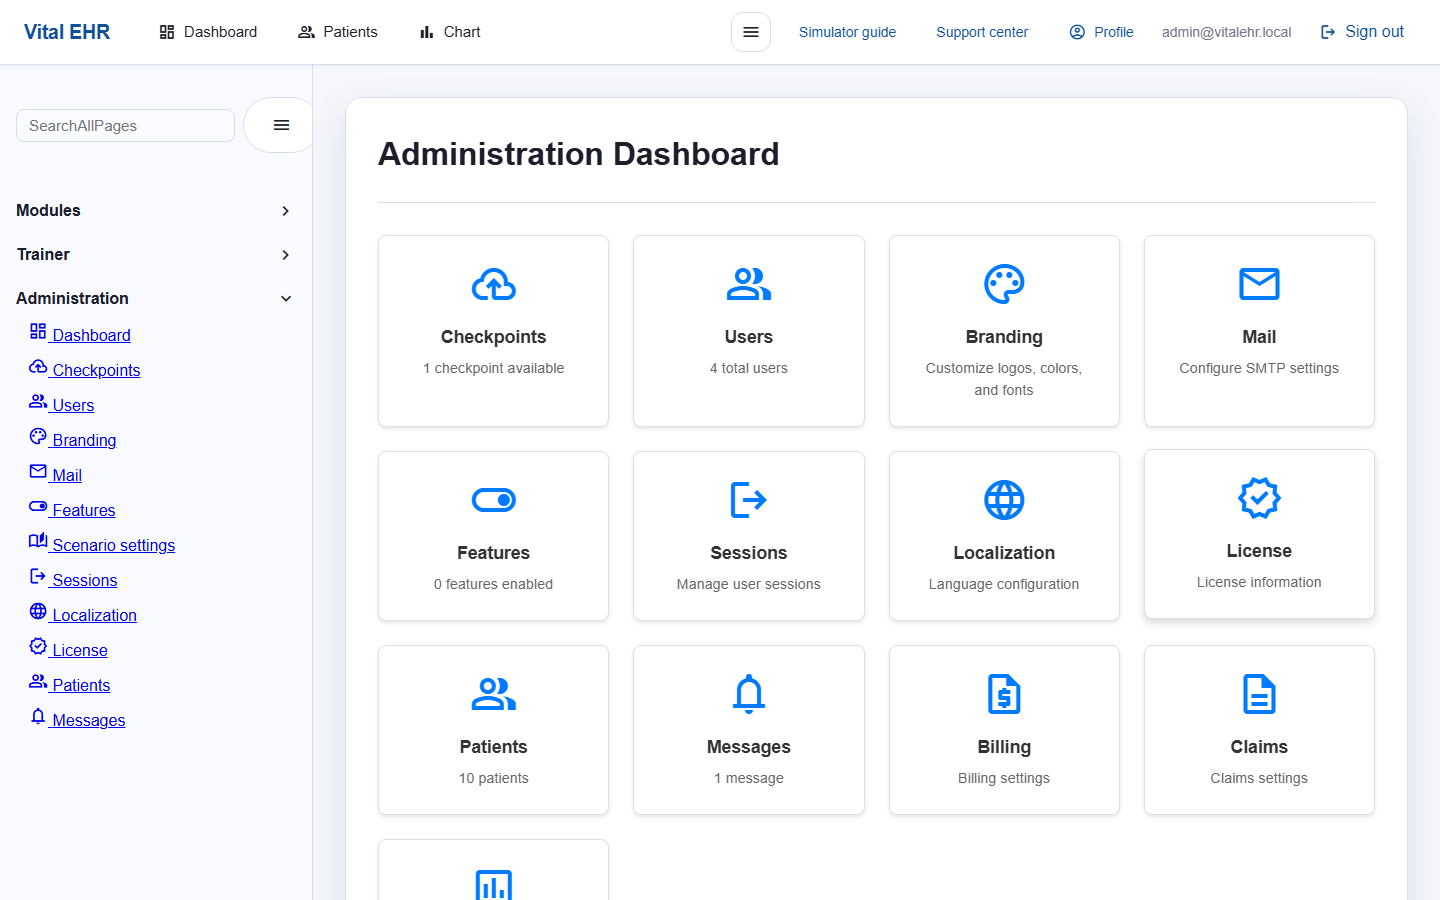The image size is (1440, 900).
Task: Switch to the Patients navigation item
Action: 337,31
